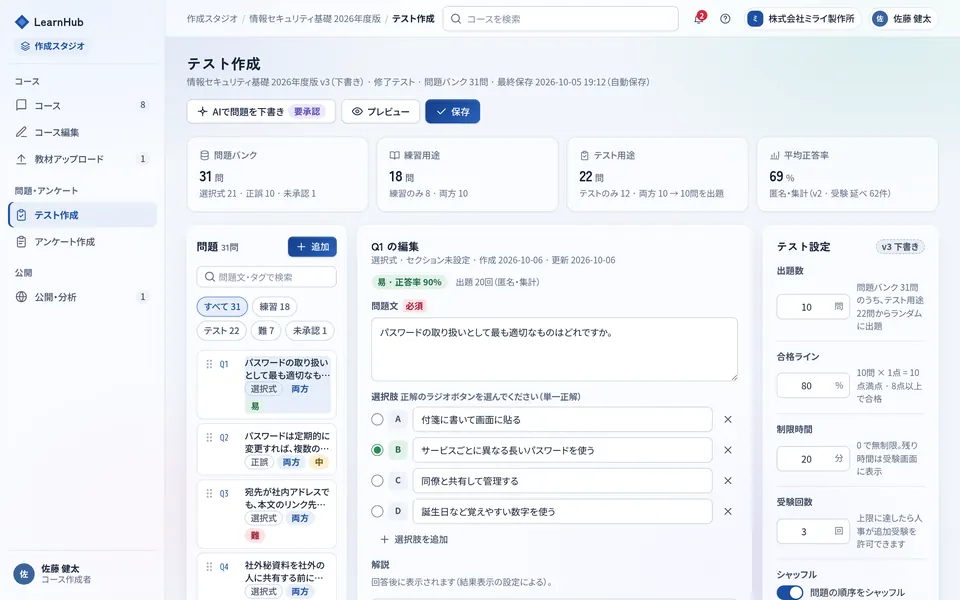Focus the コースを検索 search field
Screen dimensions: 960x600
pos(560,19)
